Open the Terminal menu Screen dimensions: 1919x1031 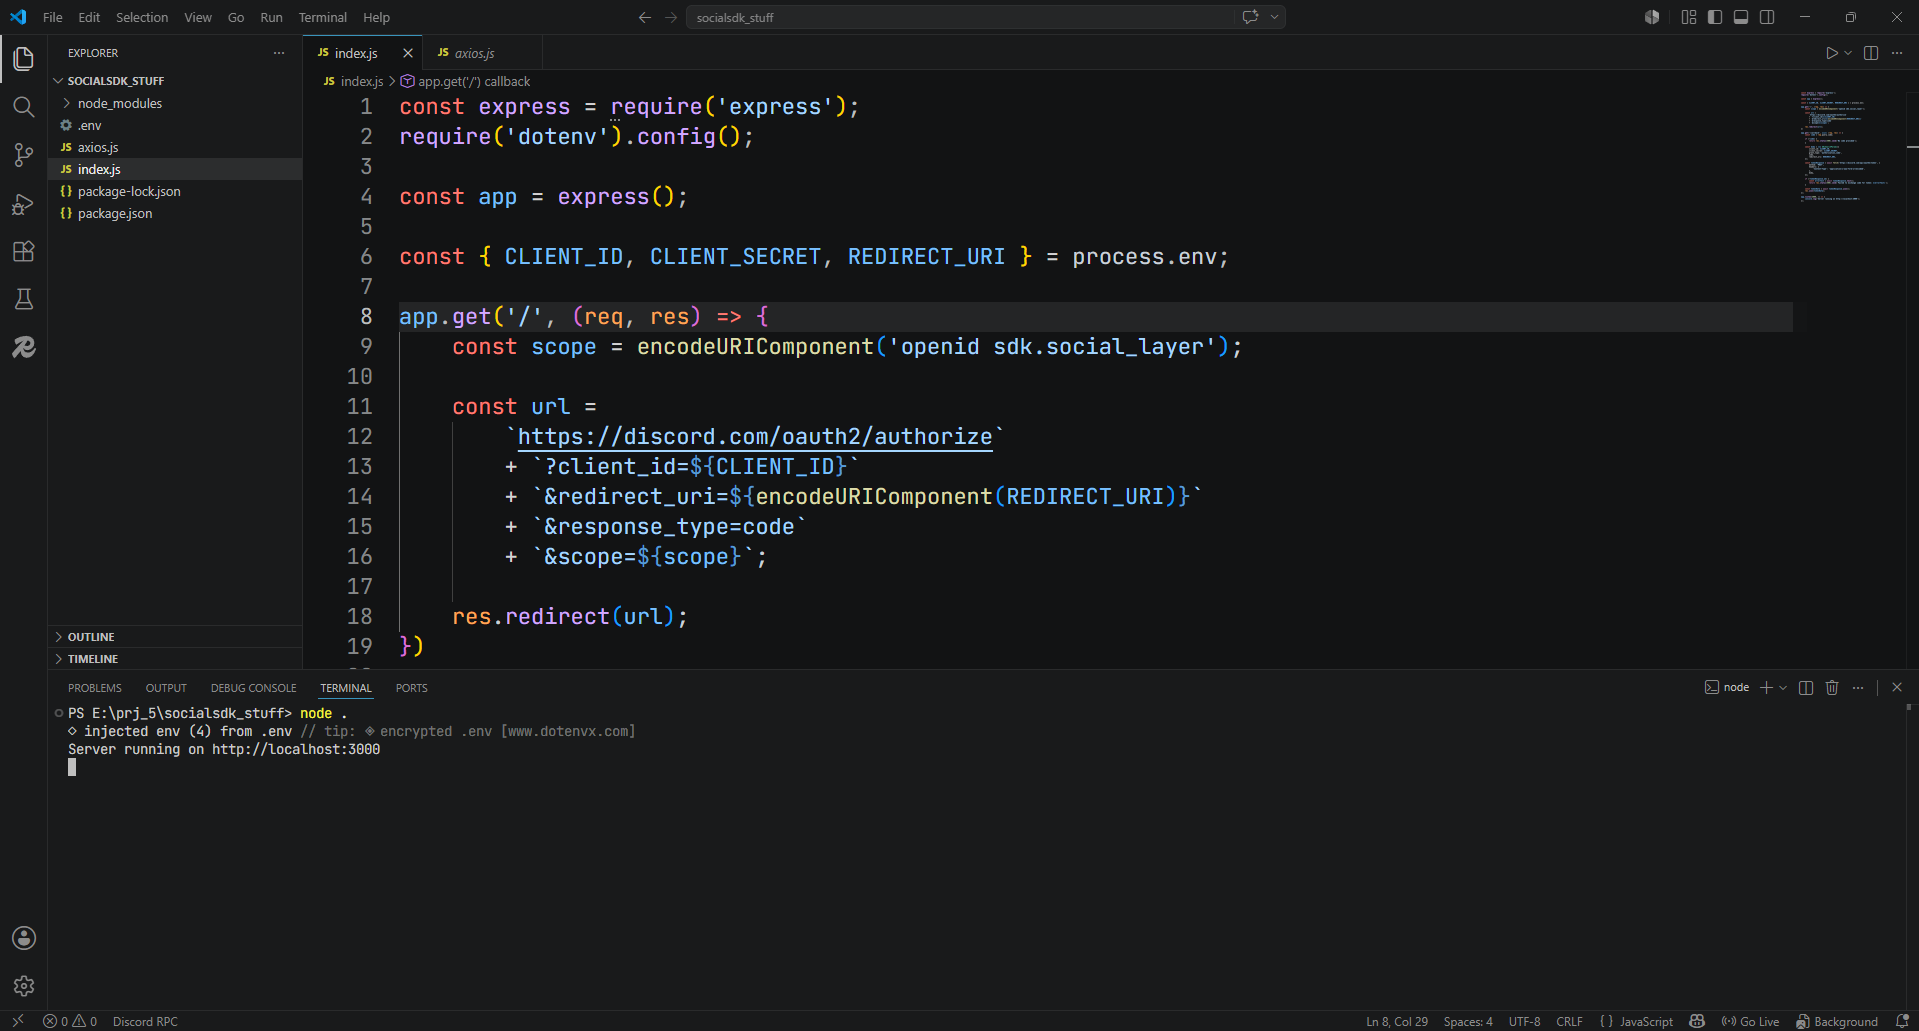322,17
